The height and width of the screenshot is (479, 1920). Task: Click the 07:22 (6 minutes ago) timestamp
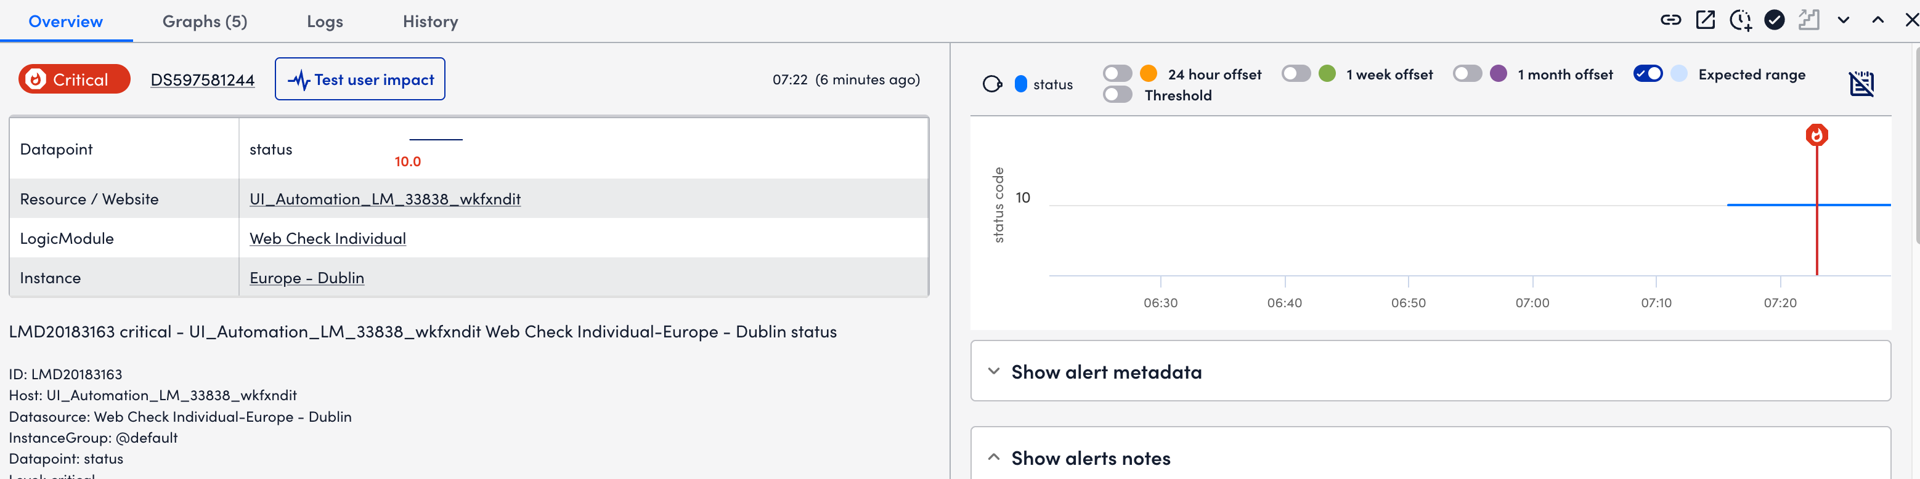click(846, 79)
